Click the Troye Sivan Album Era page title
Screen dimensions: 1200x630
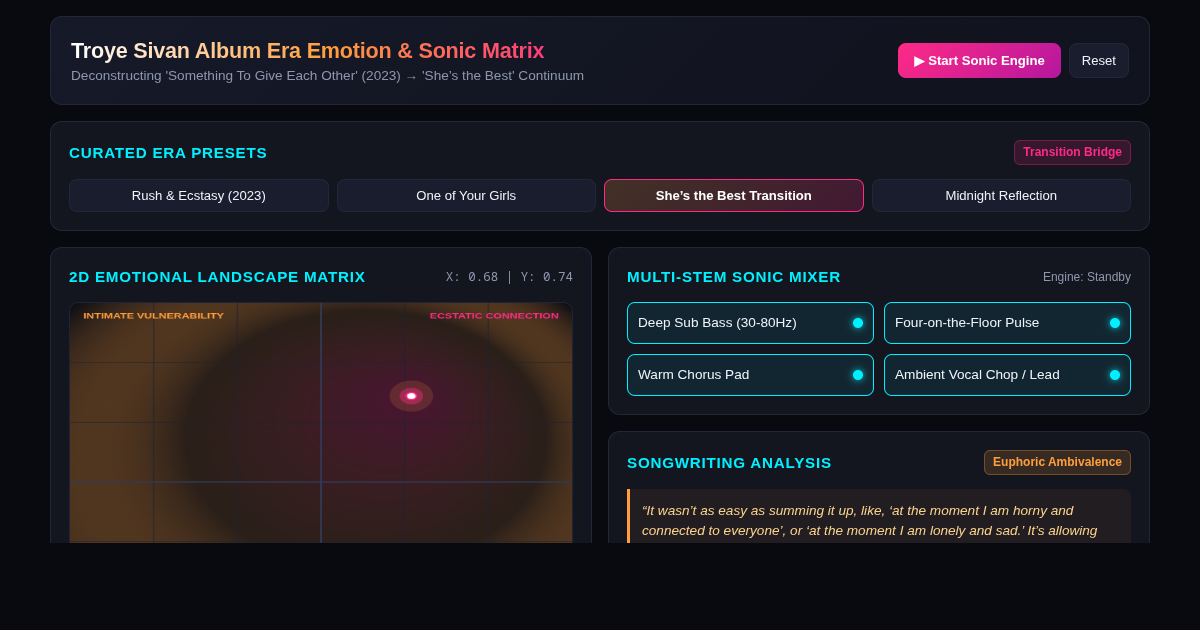(x=308, y=50)
